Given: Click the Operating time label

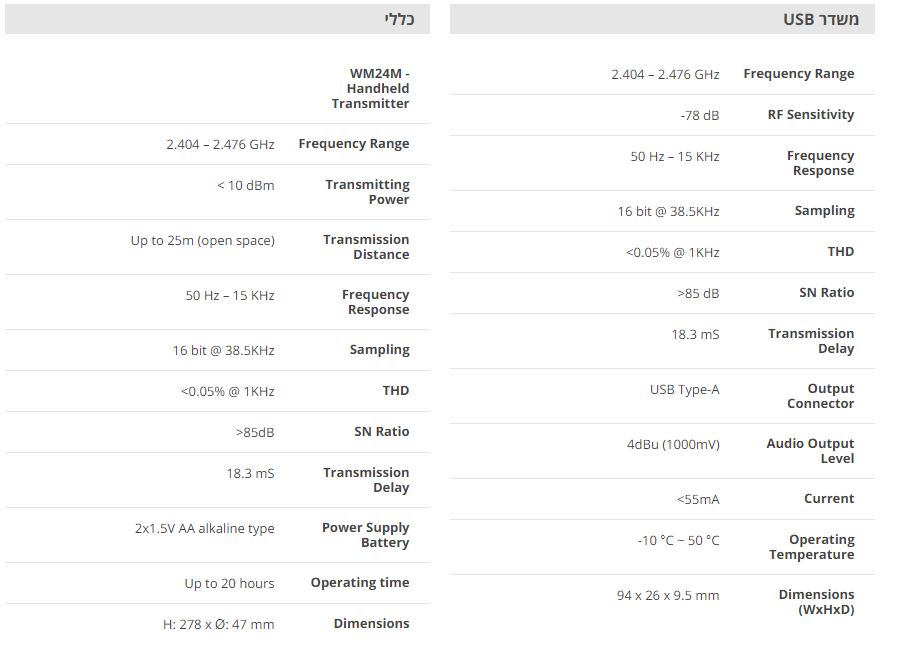Looking at the screenshot, I should 360,583.
